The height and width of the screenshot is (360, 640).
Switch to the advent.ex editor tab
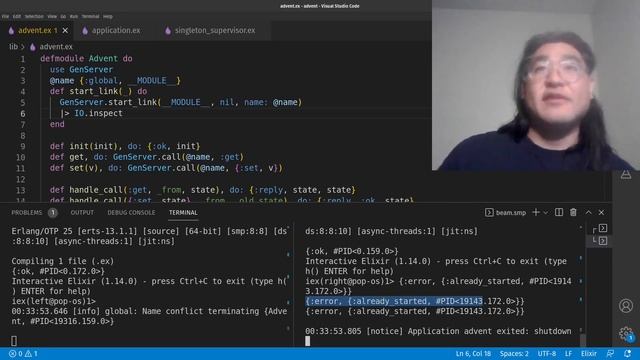tap(38, 31)
